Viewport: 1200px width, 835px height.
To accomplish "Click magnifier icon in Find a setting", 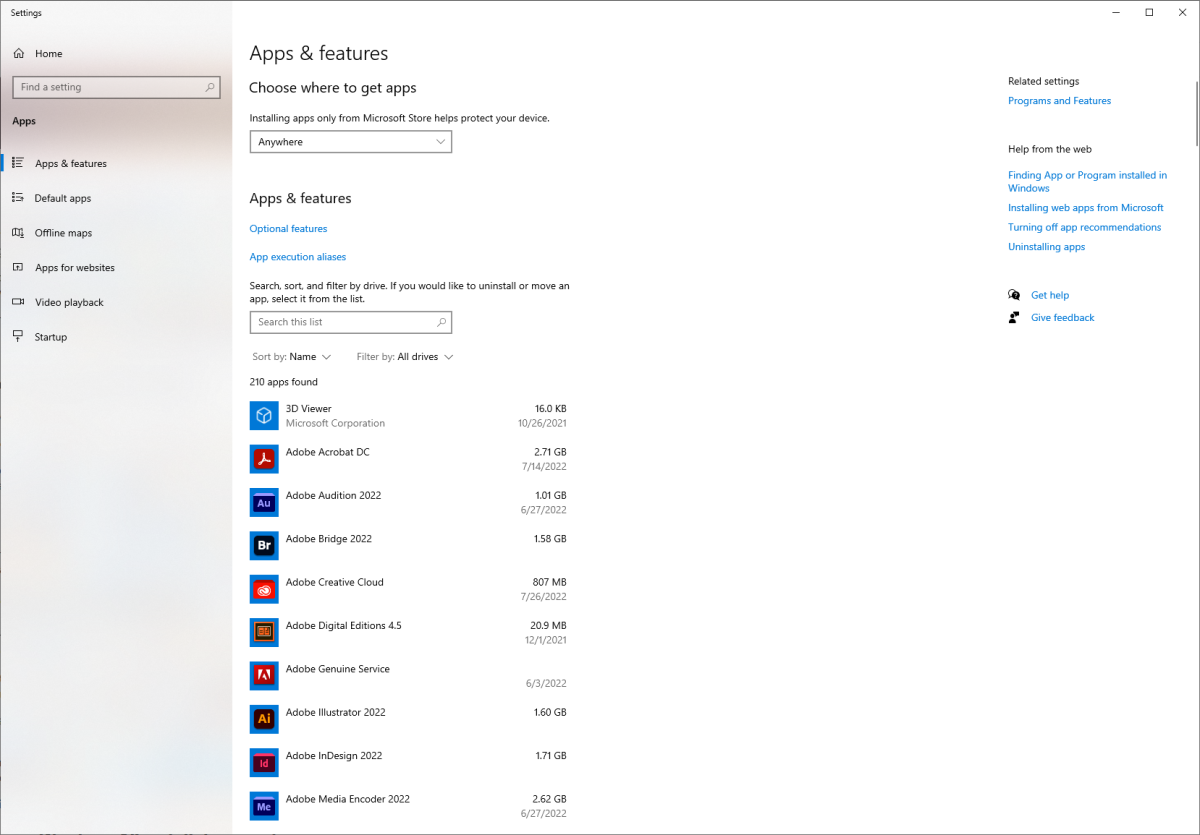I will coord(210,87).
